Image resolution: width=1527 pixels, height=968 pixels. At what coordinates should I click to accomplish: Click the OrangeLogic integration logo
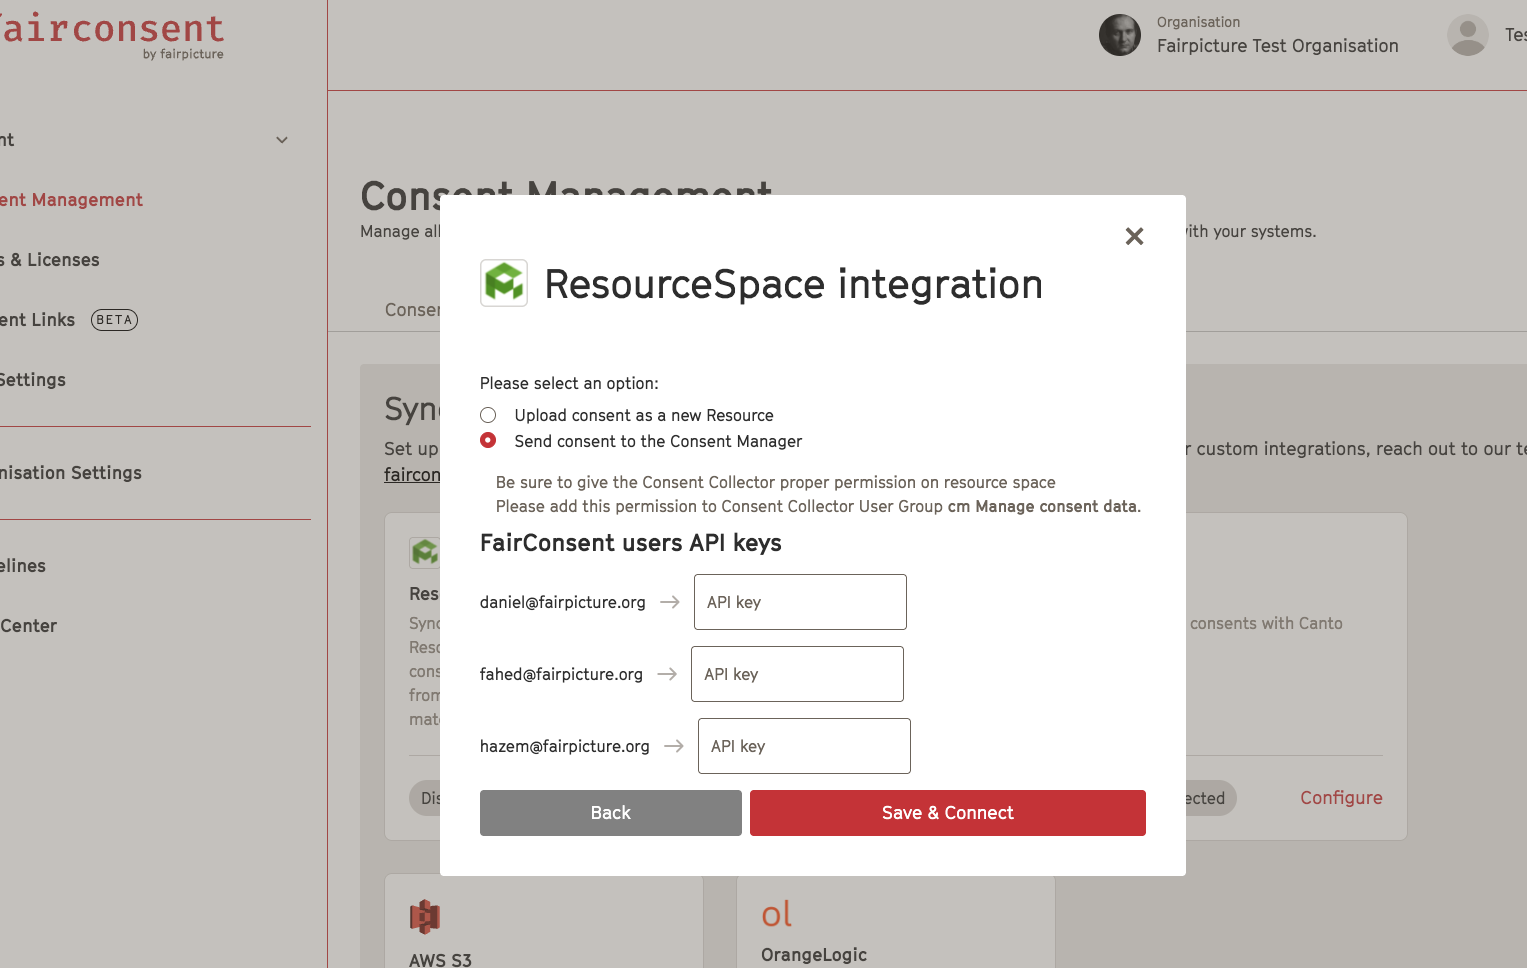click(x=777, y=914)
